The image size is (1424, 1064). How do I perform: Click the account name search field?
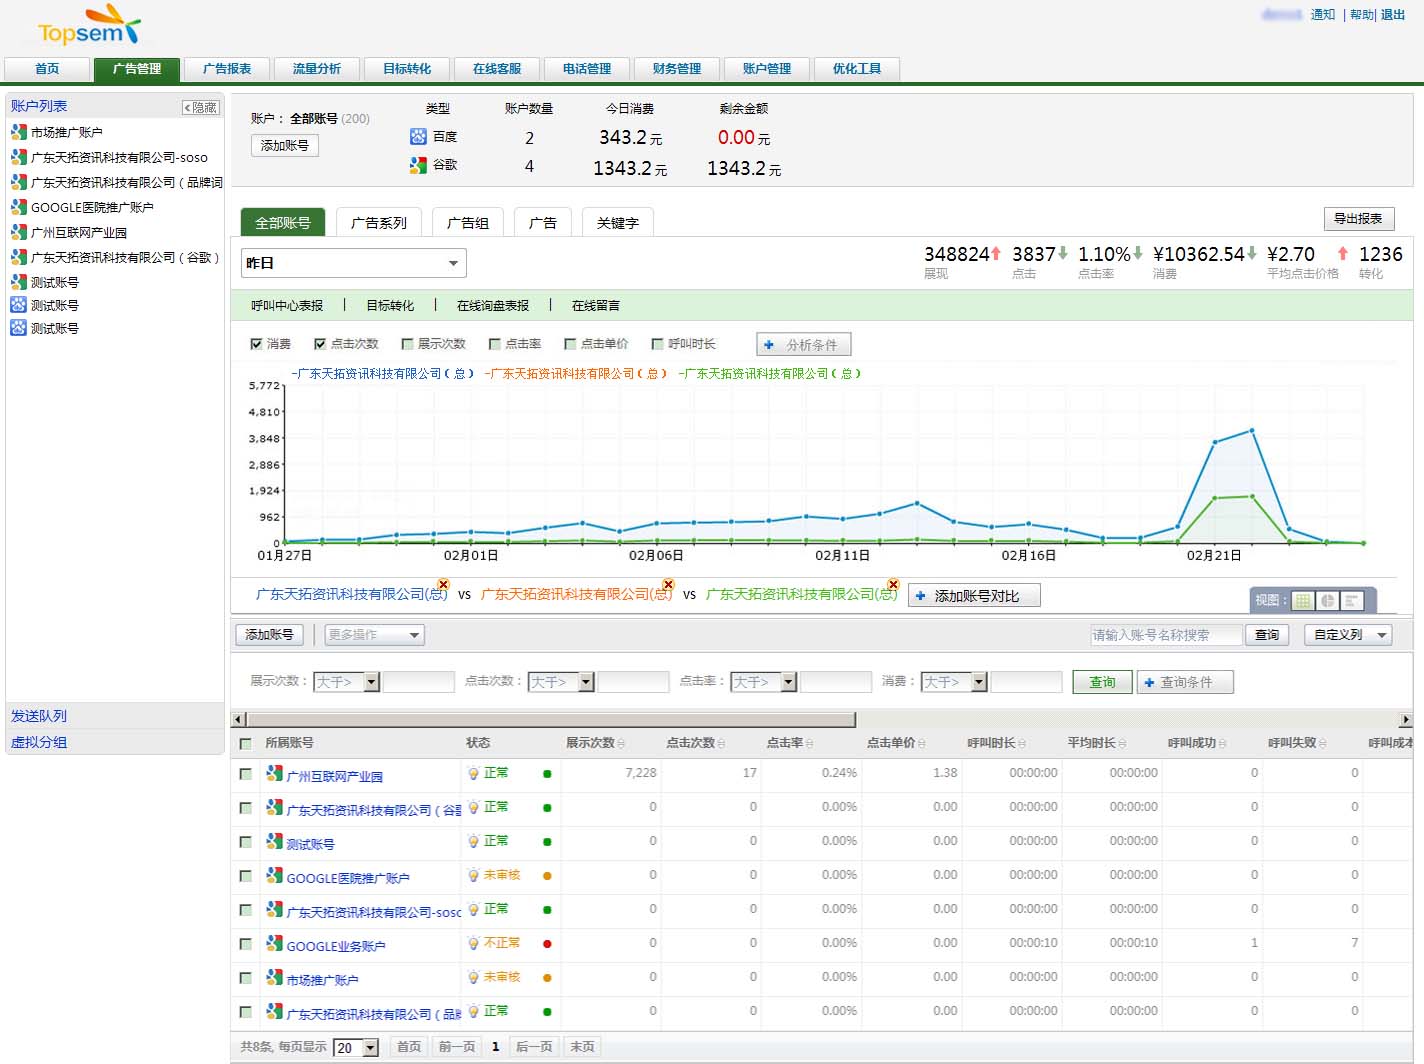point(1166,635)
